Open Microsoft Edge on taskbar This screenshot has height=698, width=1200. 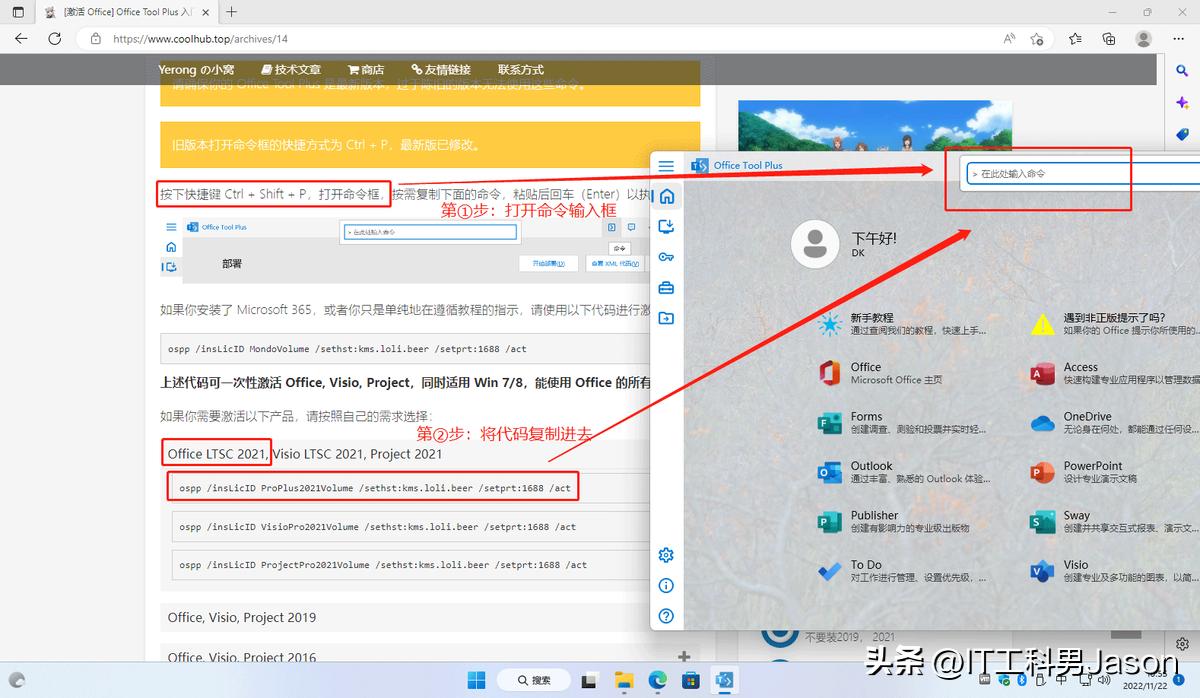coord(657,680)
